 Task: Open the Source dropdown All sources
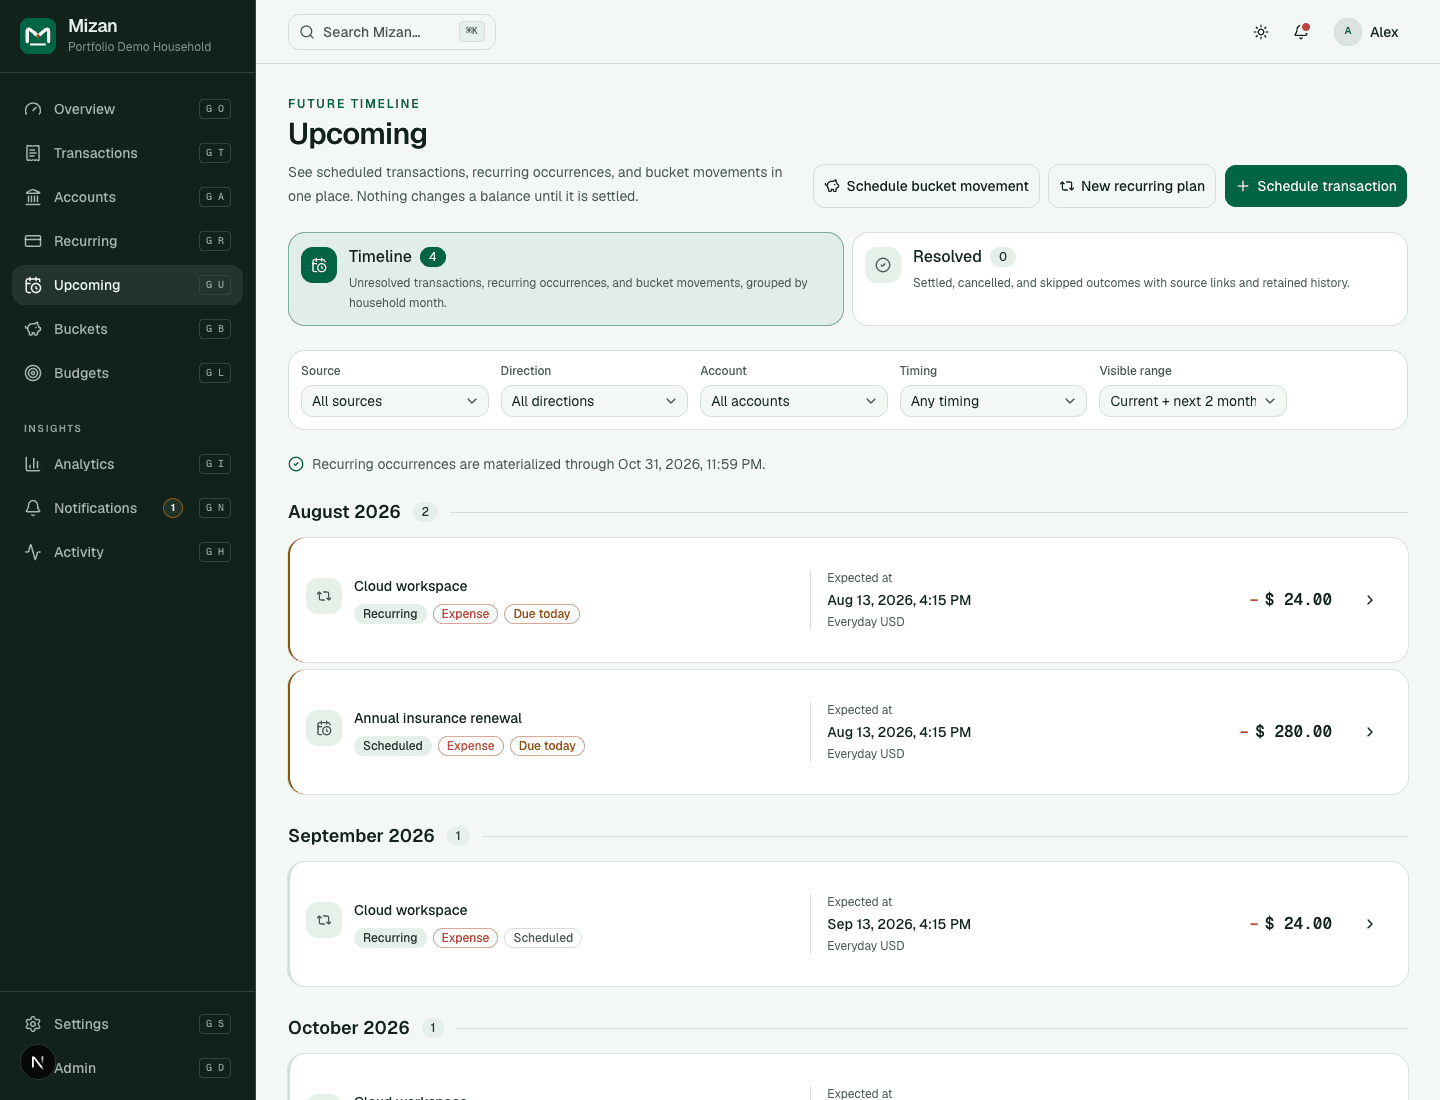[395, 401]
